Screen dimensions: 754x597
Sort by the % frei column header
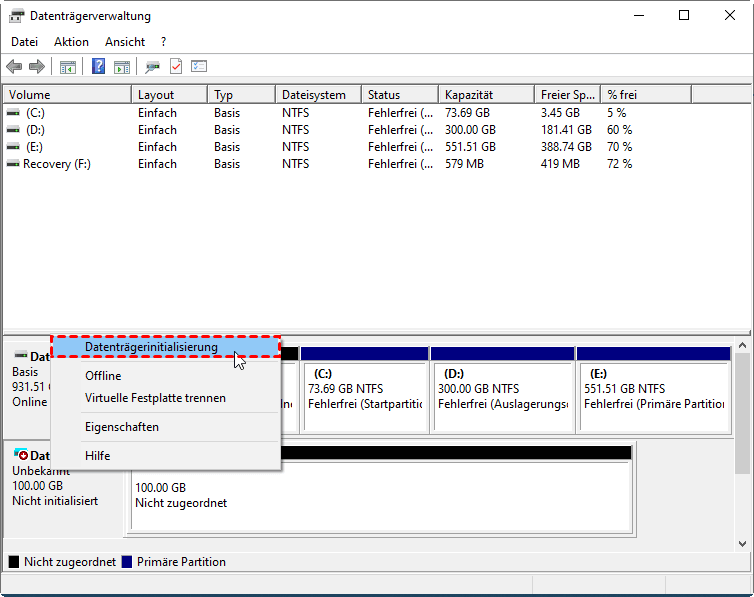tap(646, 95)
